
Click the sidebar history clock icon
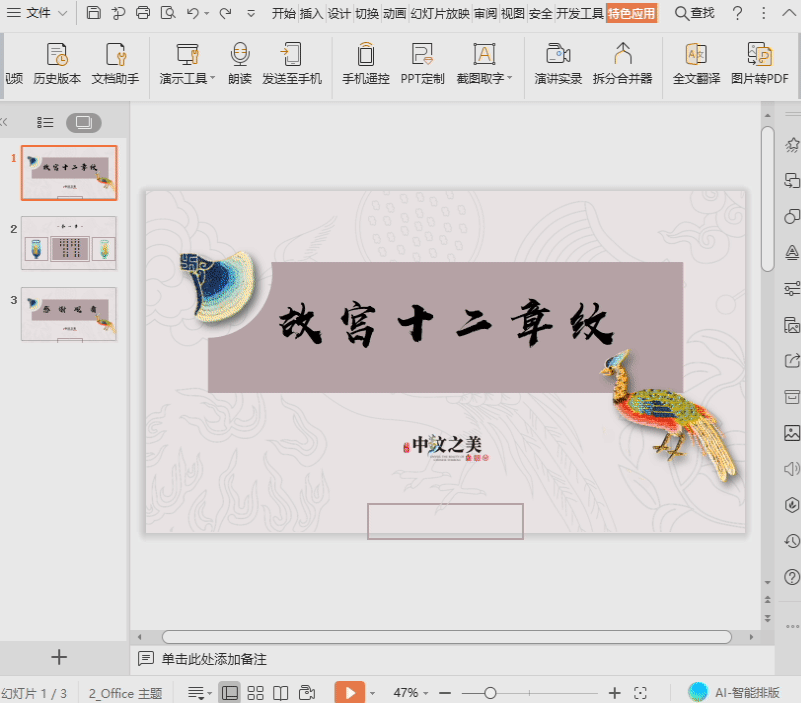coord(791,541)
